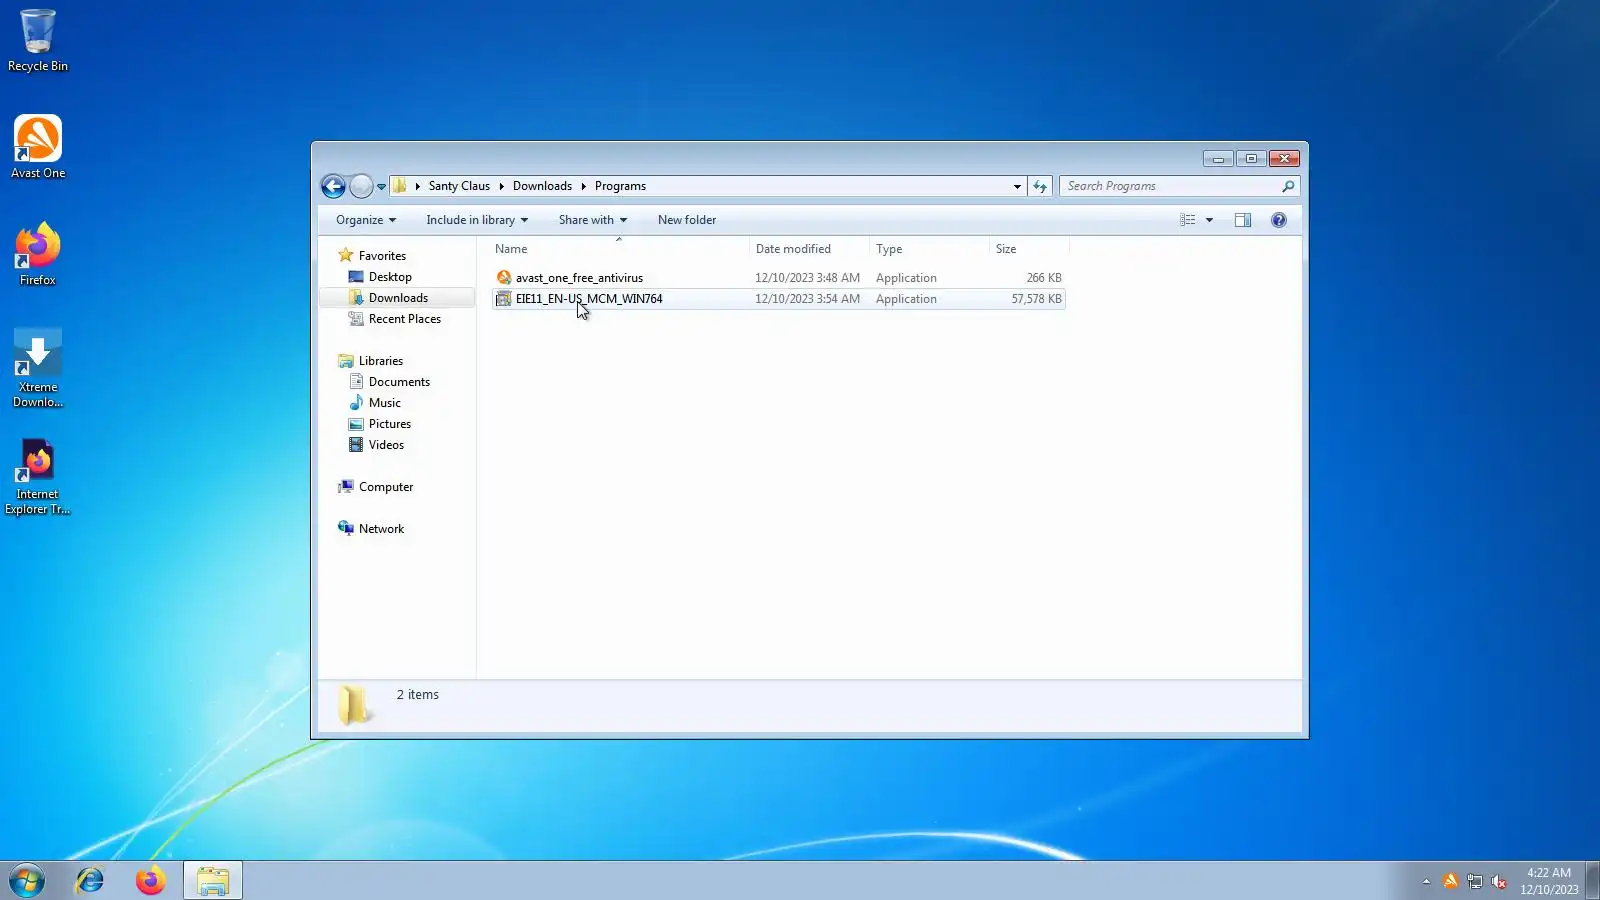Expand subfolders after the Santy Claus breadcrumb

(x=501, y=186)
